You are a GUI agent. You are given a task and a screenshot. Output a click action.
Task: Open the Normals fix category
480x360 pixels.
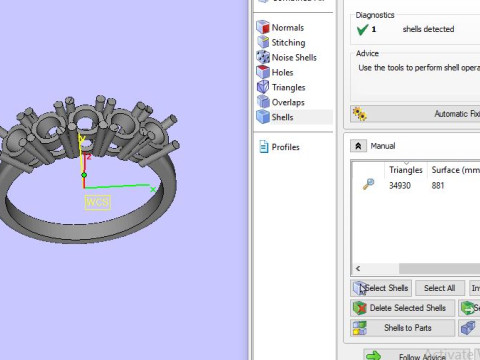click(x=263, y=27)
